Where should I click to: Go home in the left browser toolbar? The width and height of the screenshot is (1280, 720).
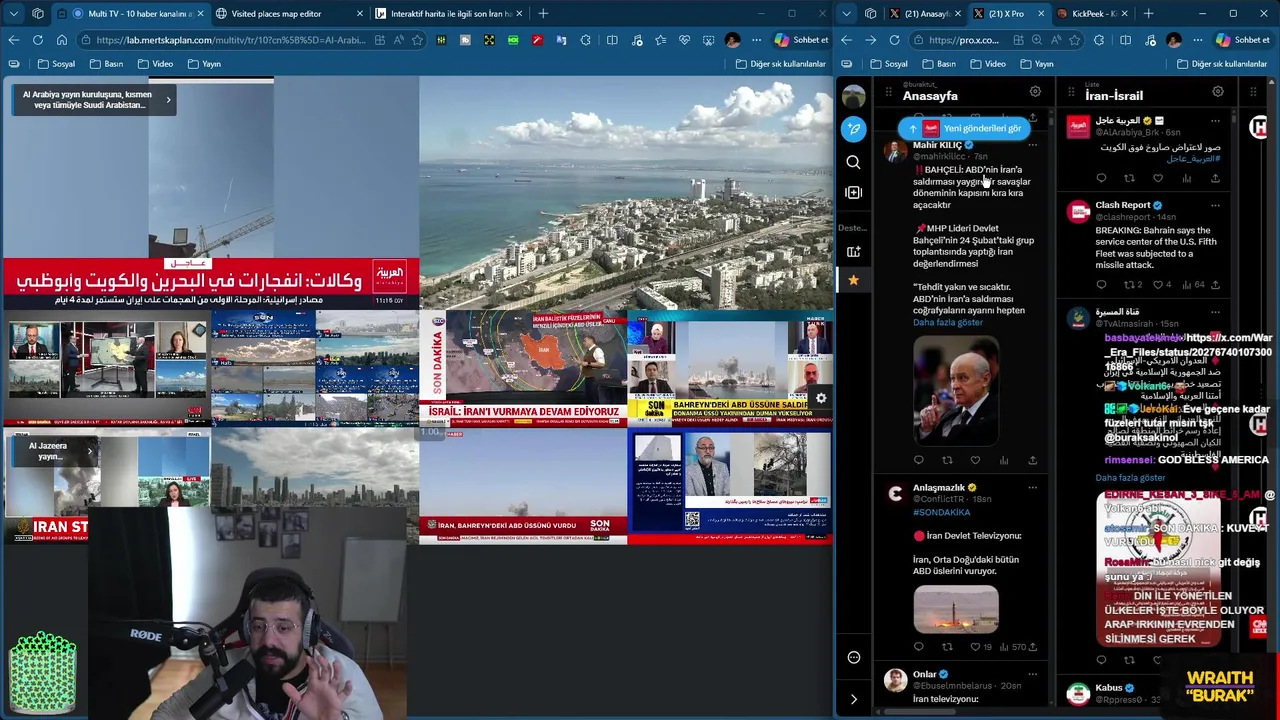click(62, 40)
